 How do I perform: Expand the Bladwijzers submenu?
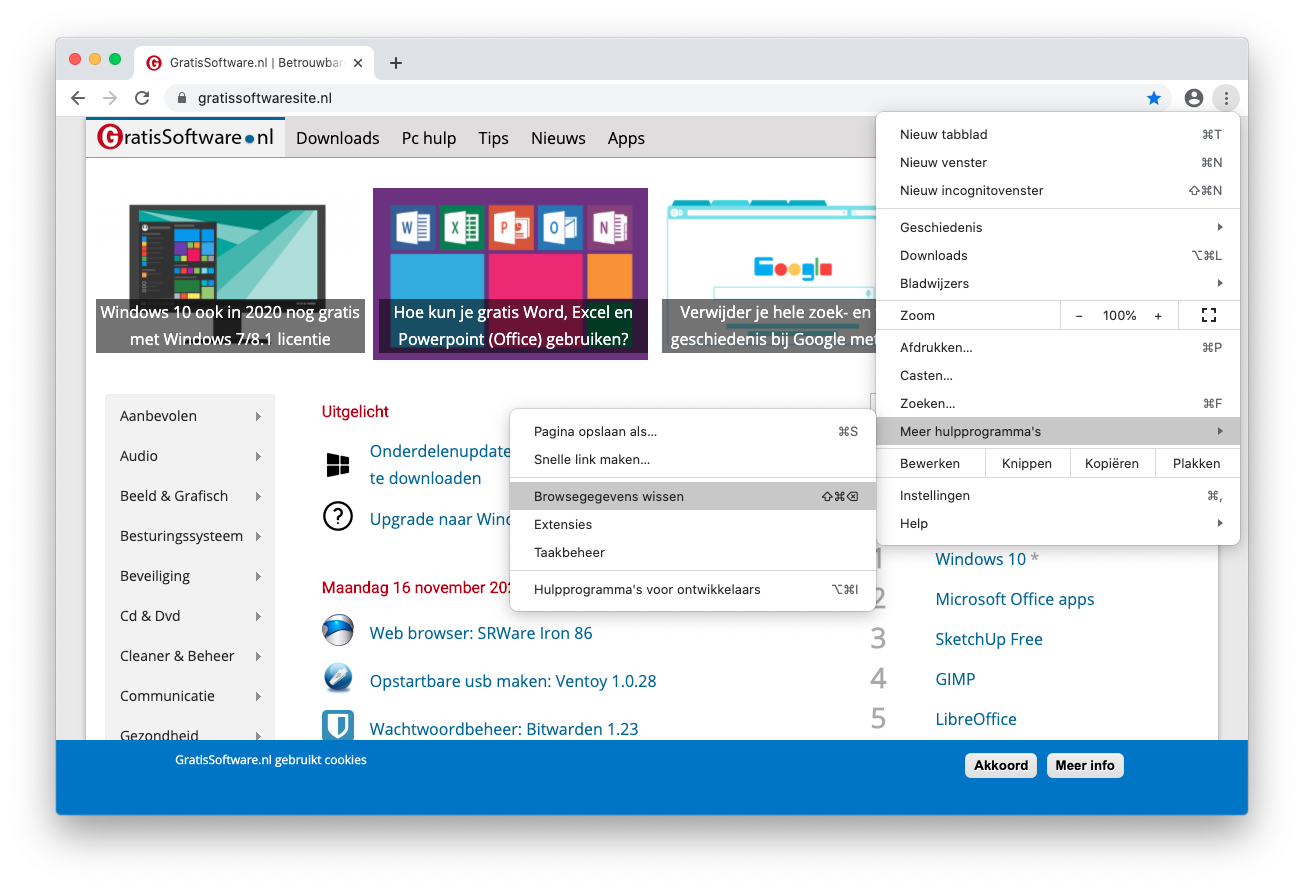[1057, 283]
